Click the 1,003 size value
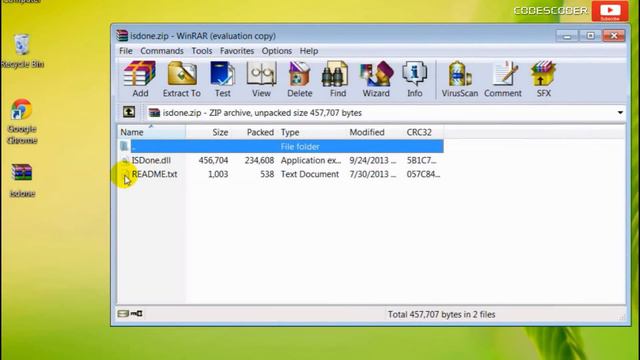This screenshot has width=640, height=360. [x=218, y=174]
